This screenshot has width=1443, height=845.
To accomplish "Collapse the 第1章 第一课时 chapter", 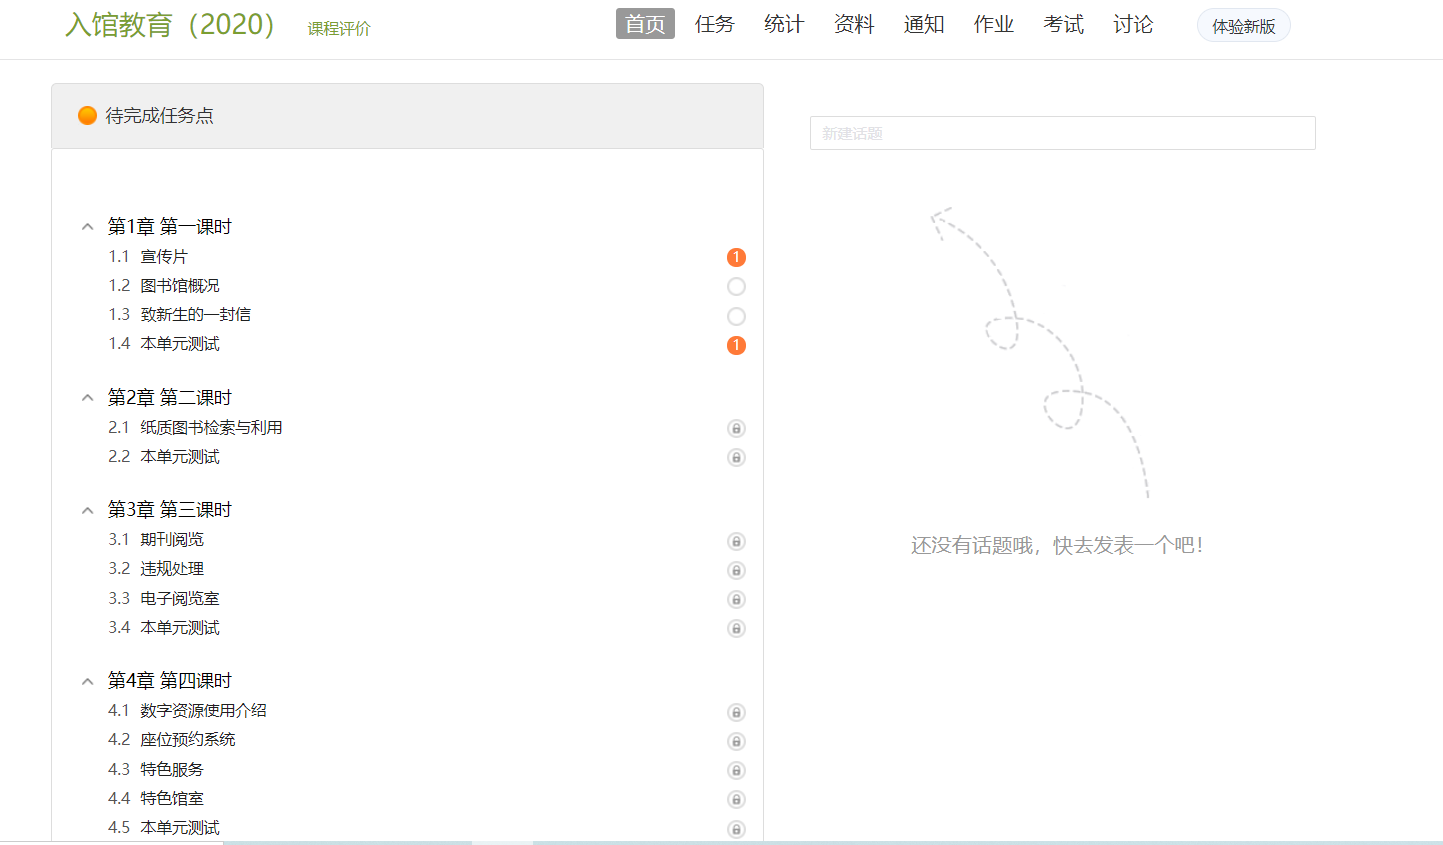I will tap(88, 227).
